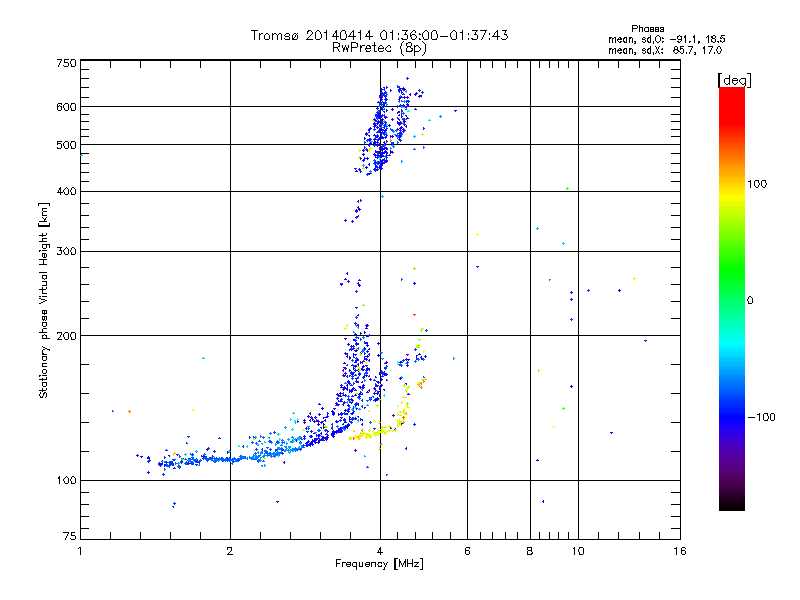Click the '750' y-axis tick label
The height and width of the screenshot is (600, 800).
tap(66, 63)
